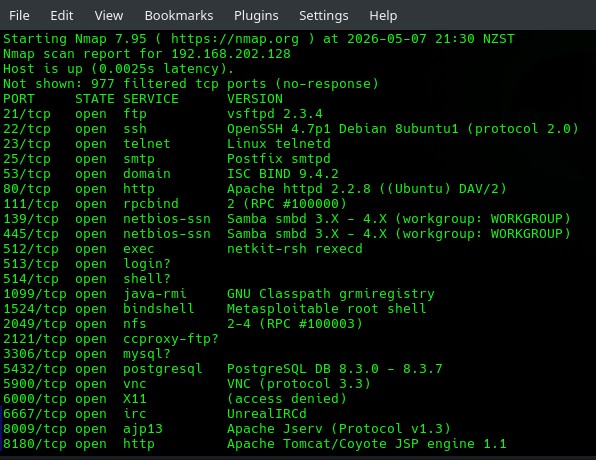
Task: Click the 139/tcp port entry
Action: (x=31, y=219)
